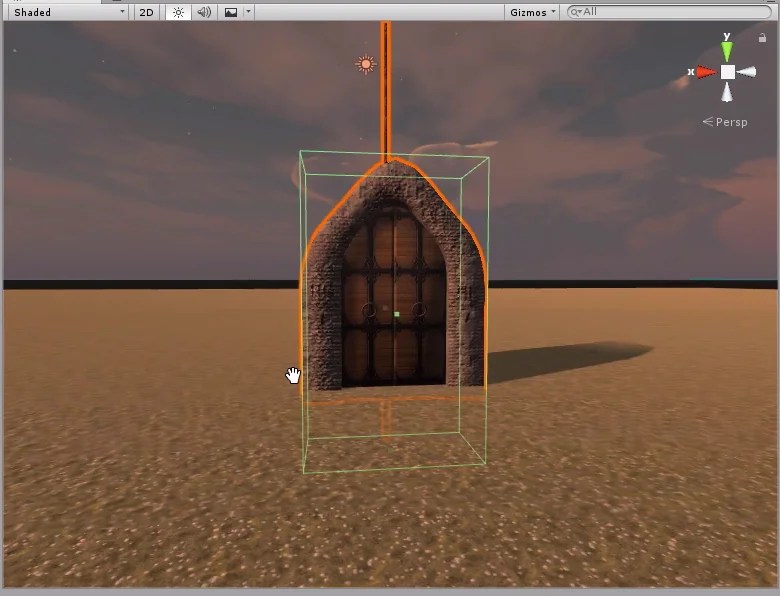
Task: Click the green collider center handle
Action: pyautogui.click(x=396, y=314)
